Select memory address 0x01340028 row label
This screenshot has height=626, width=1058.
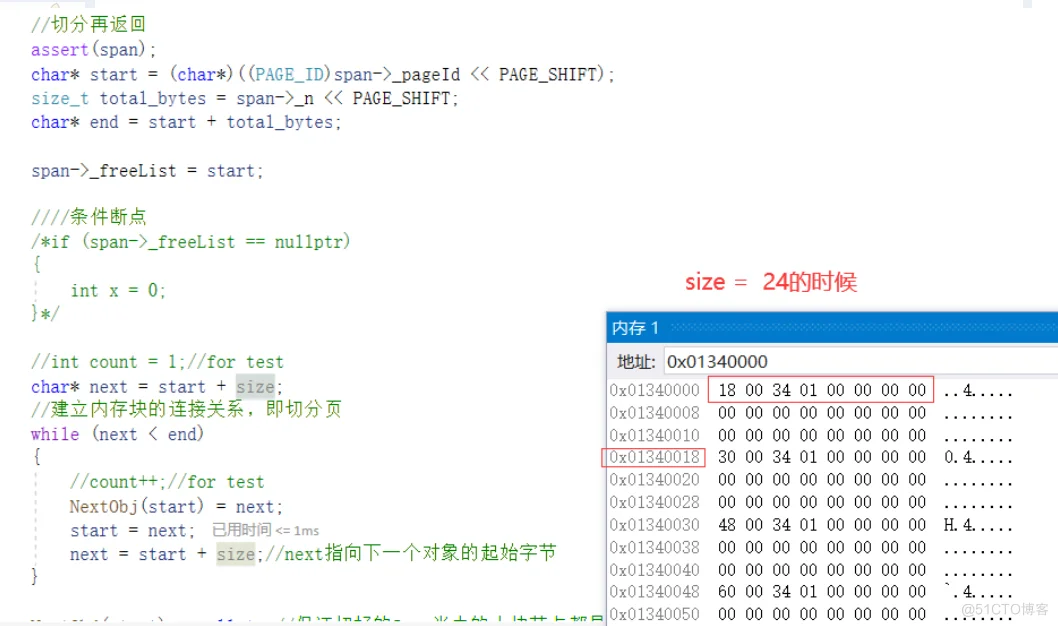(654, 503)
